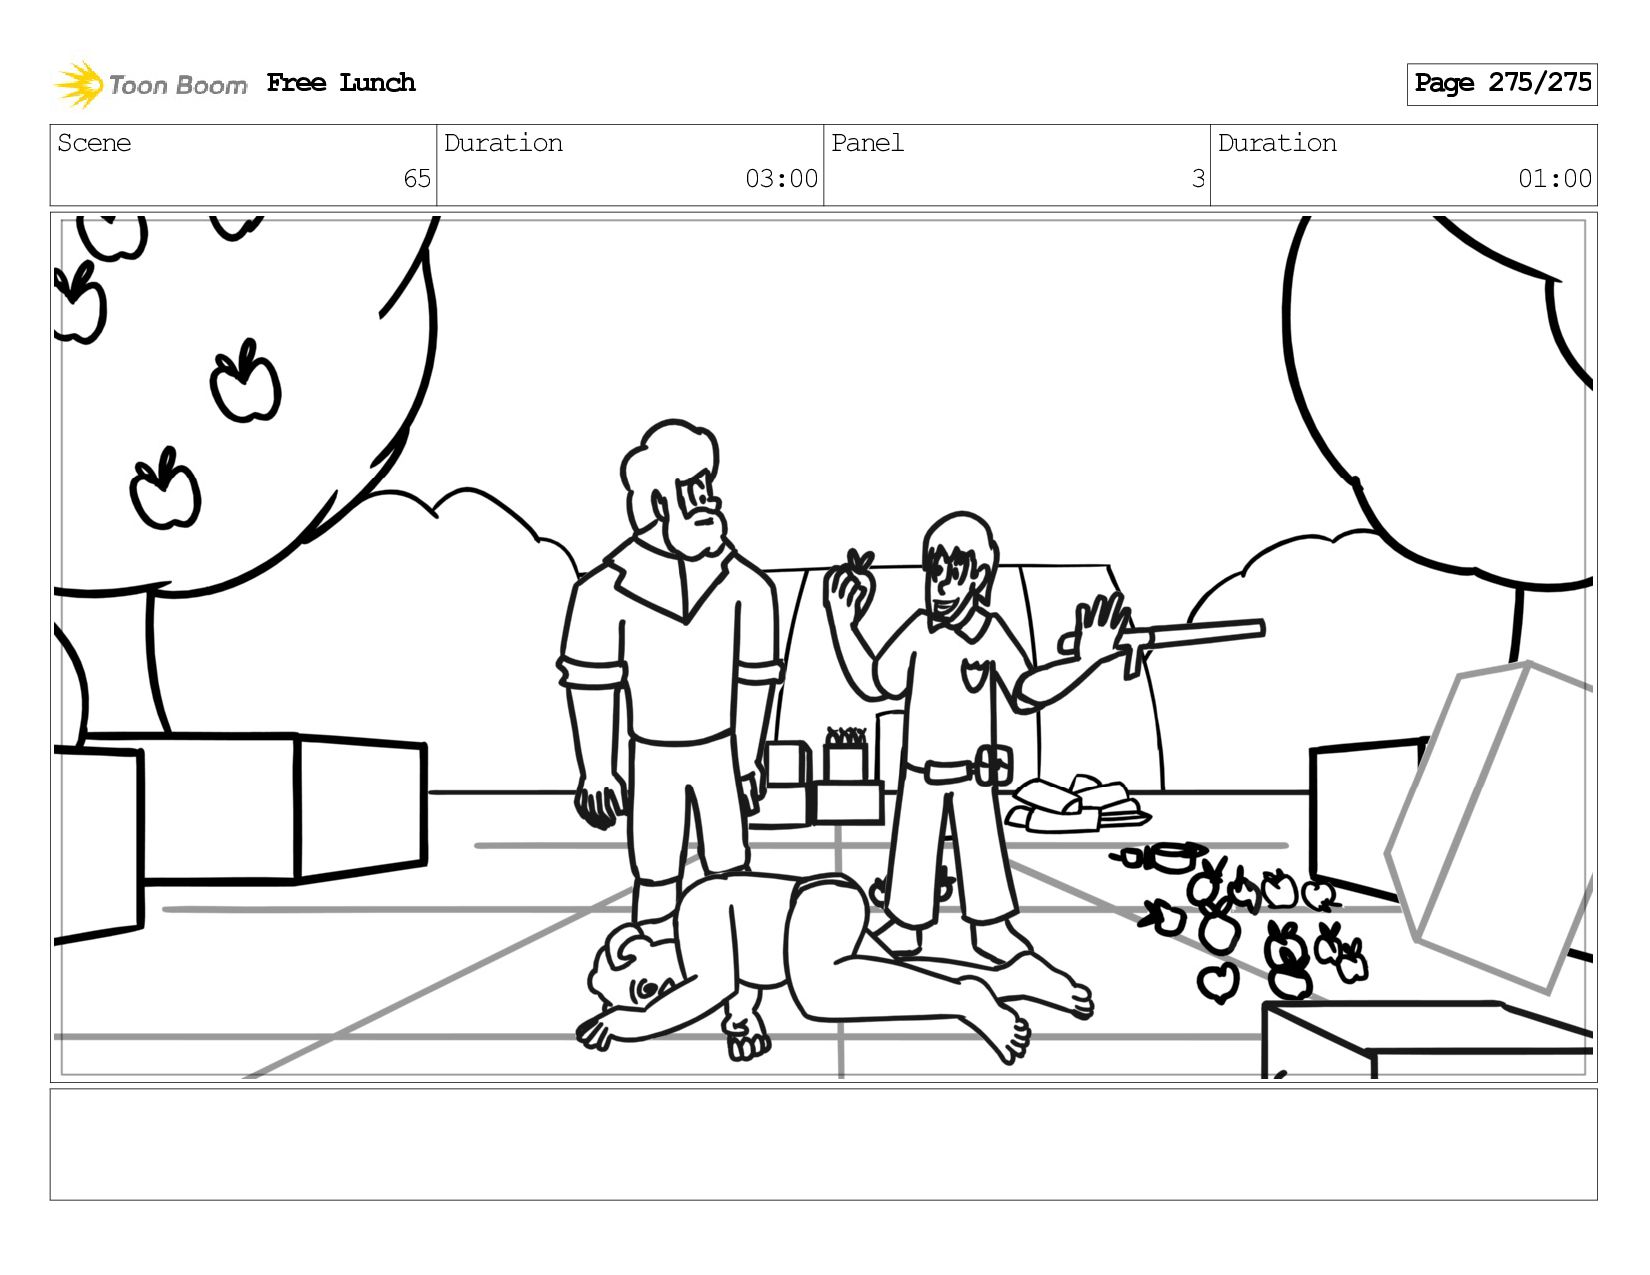Click the 'Page 275/275' page indicator
1650x1275 pixels.
(1502, 84)
